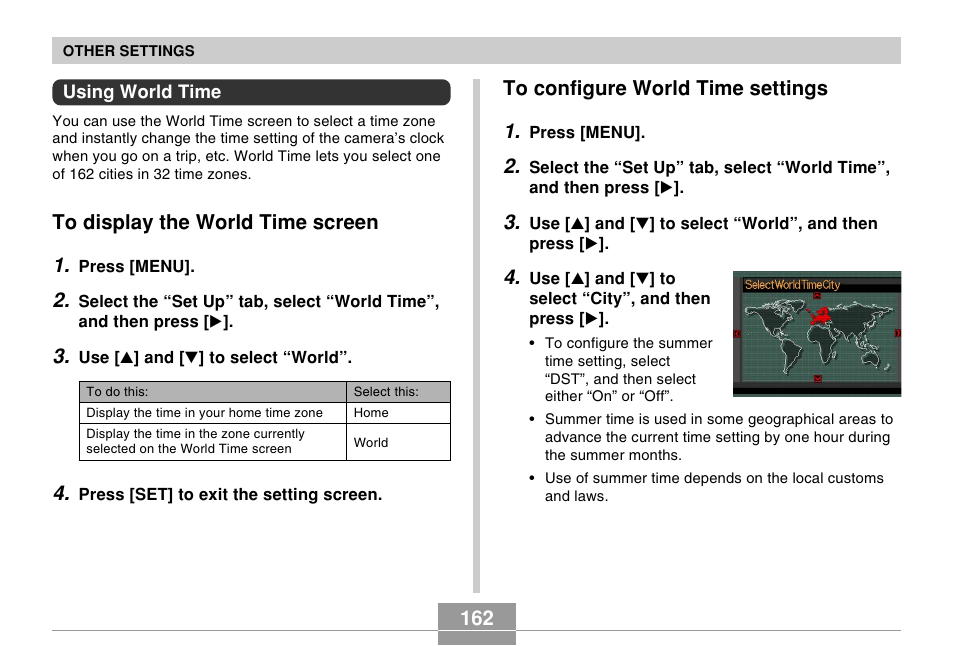Click 'Summer time is used in some' bullet

click(x=719, y=437)
